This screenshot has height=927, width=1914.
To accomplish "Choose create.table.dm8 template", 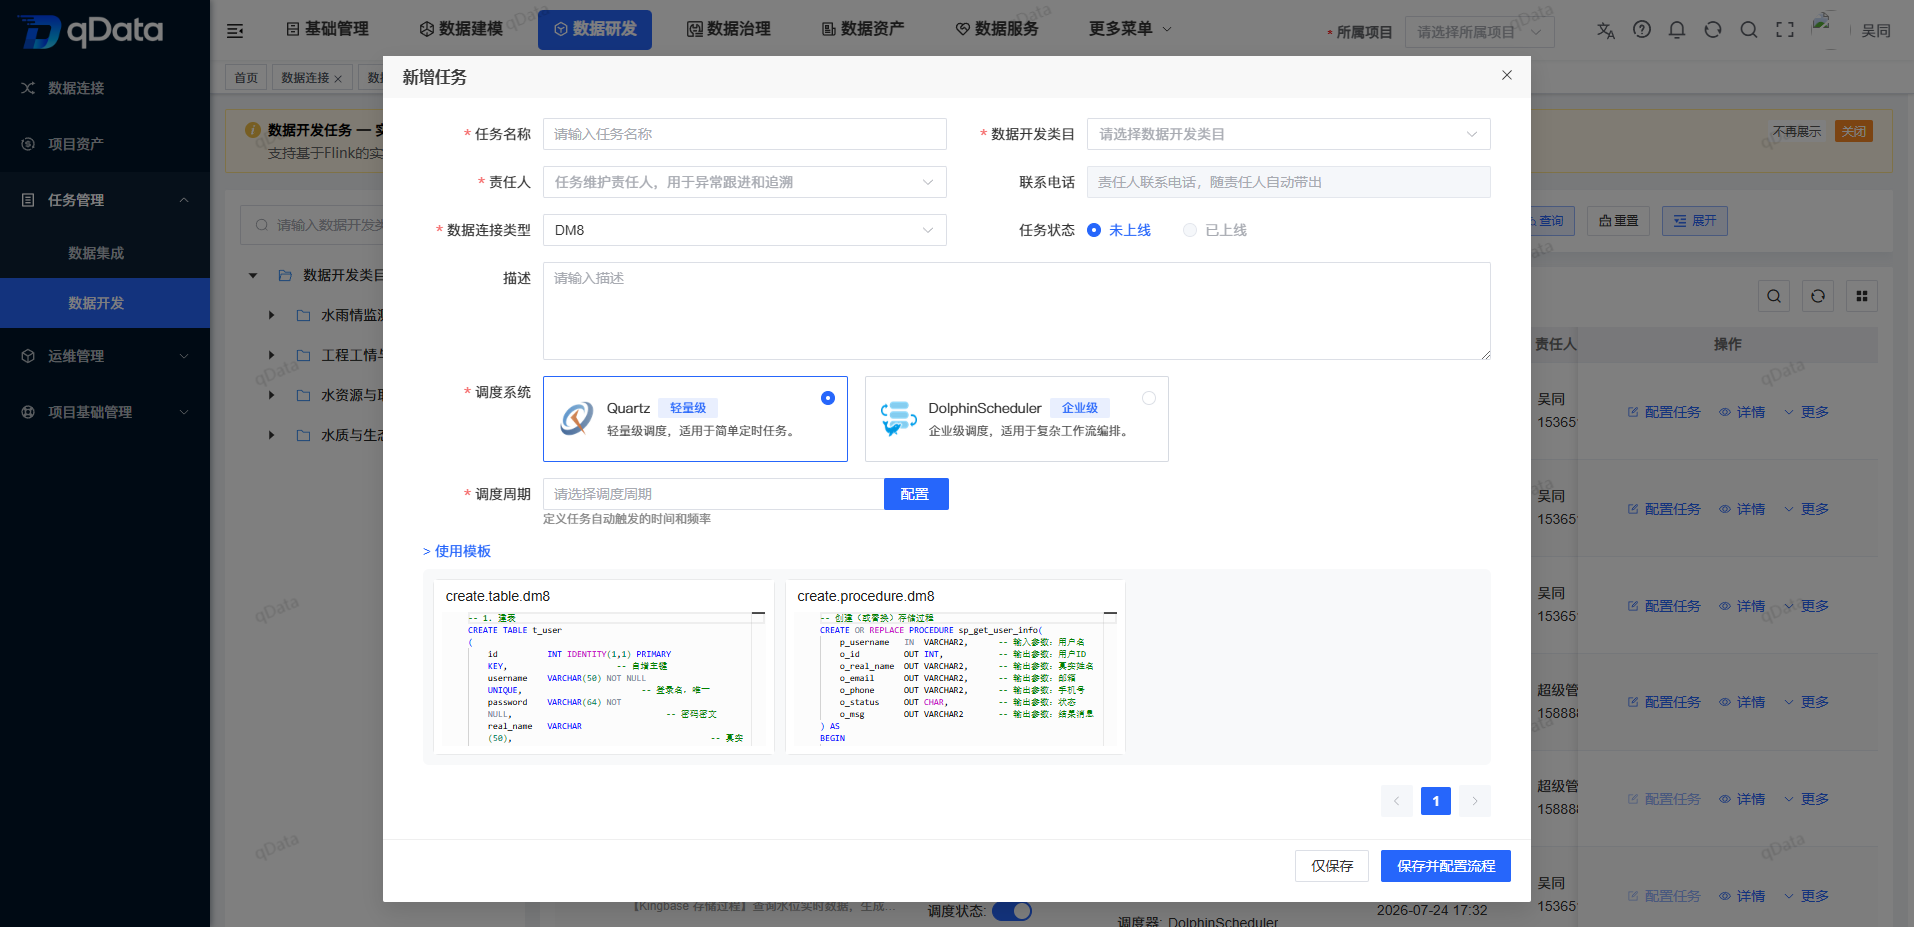I will coord(604,667).
